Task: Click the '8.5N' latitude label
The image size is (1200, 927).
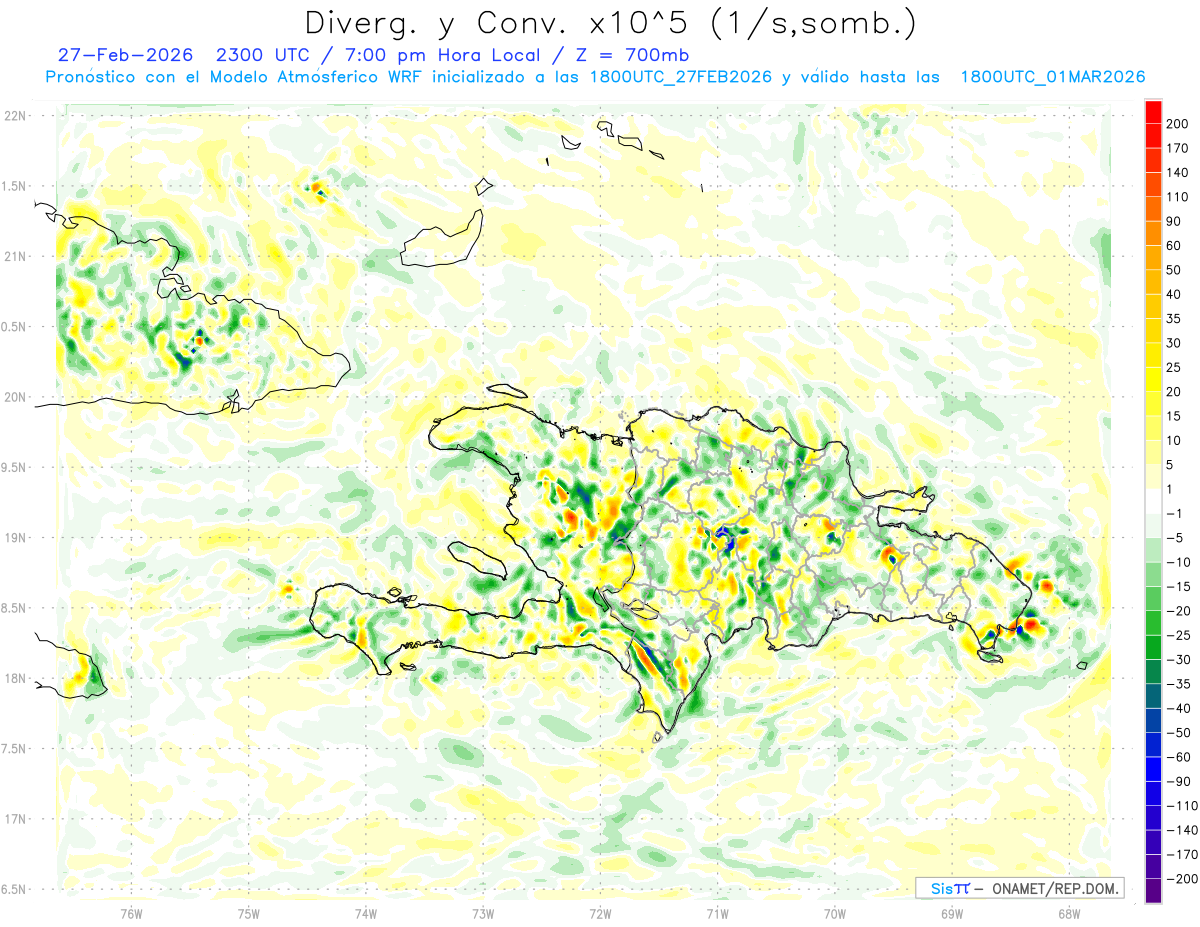Action: [x=14, y=608]
